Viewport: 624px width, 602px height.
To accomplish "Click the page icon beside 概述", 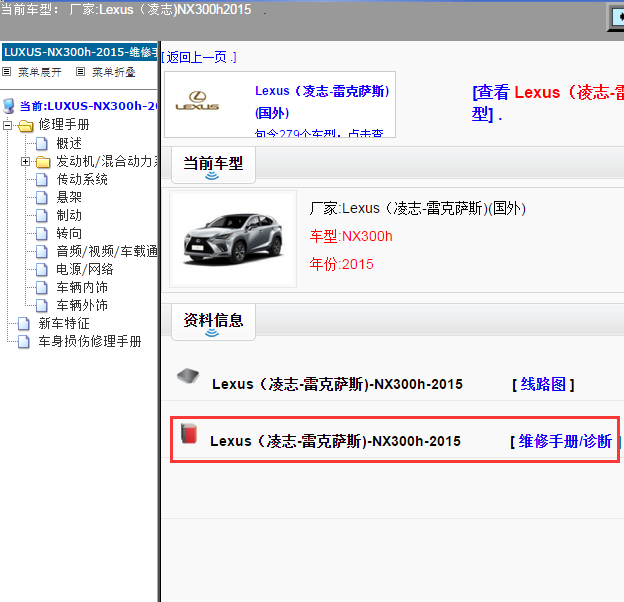I will [42, 144].
